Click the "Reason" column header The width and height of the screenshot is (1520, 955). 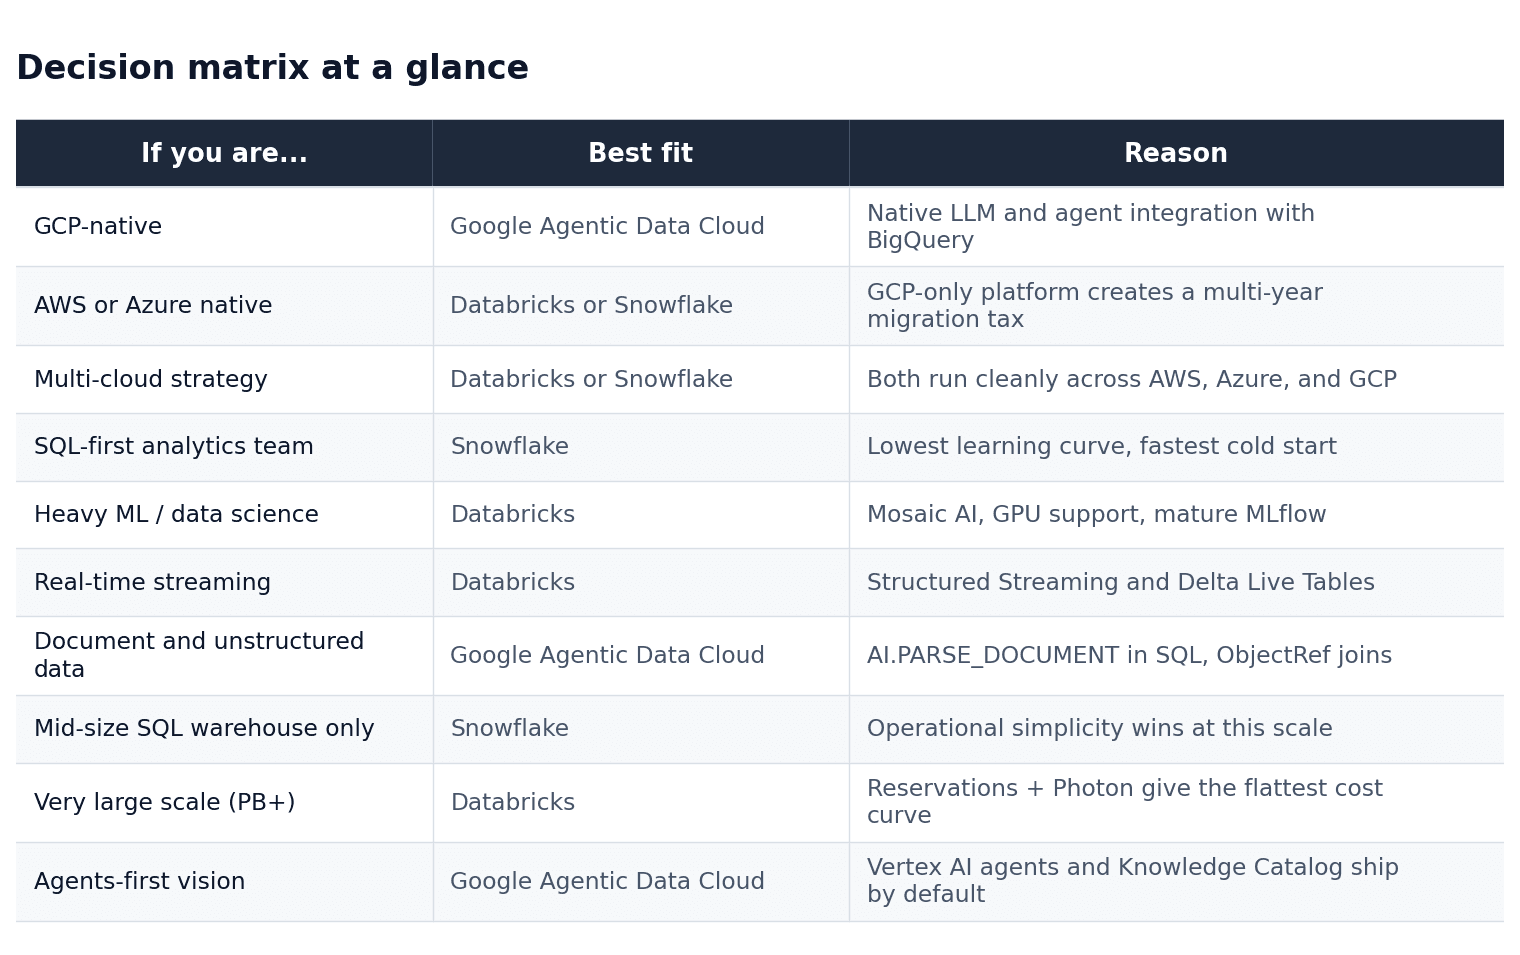pos(1176,153)
